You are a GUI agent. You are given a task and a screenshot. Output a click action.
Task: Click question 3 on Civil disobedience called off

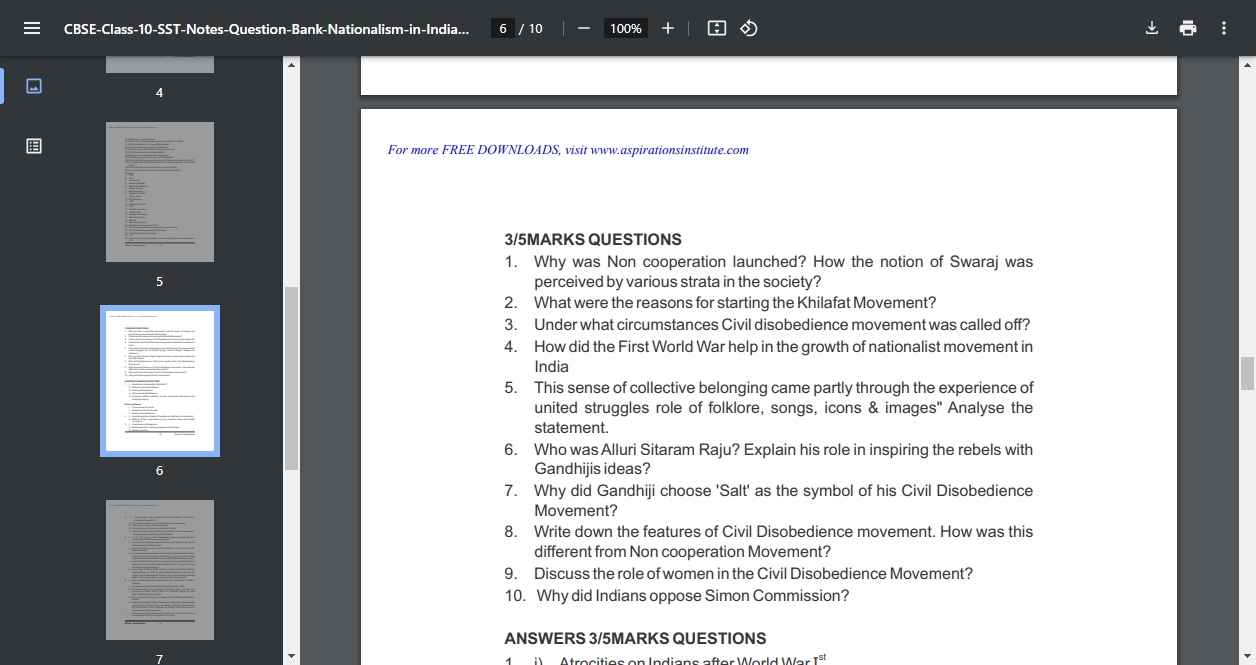(767, 325)
